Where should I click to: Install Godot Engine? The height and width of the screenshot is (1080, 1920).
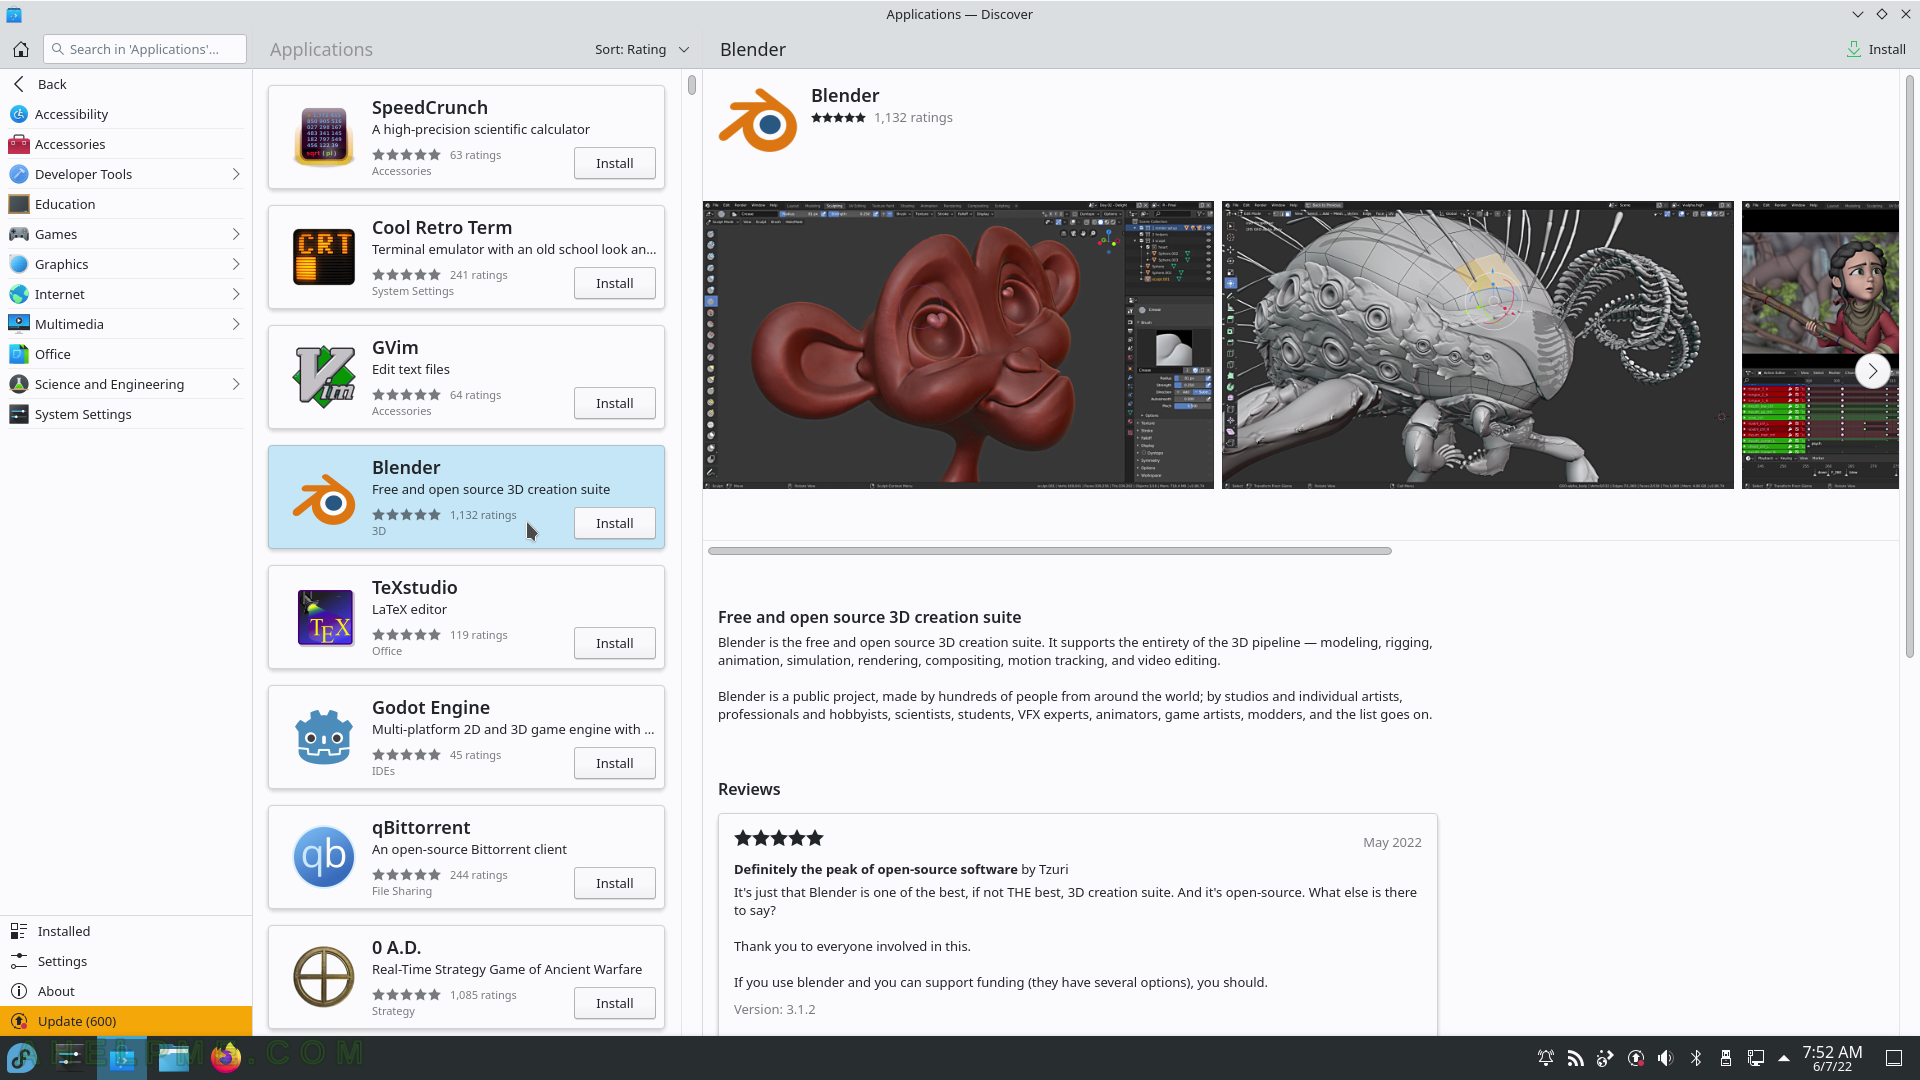click(614, 763)
